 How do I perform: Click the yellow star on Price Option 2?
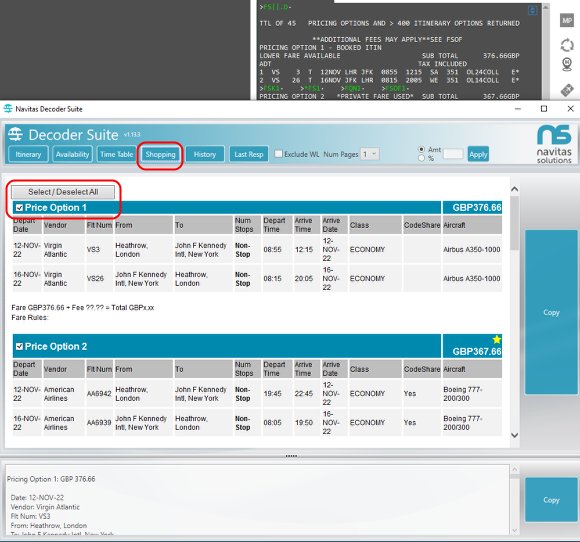tap(496, 339)
